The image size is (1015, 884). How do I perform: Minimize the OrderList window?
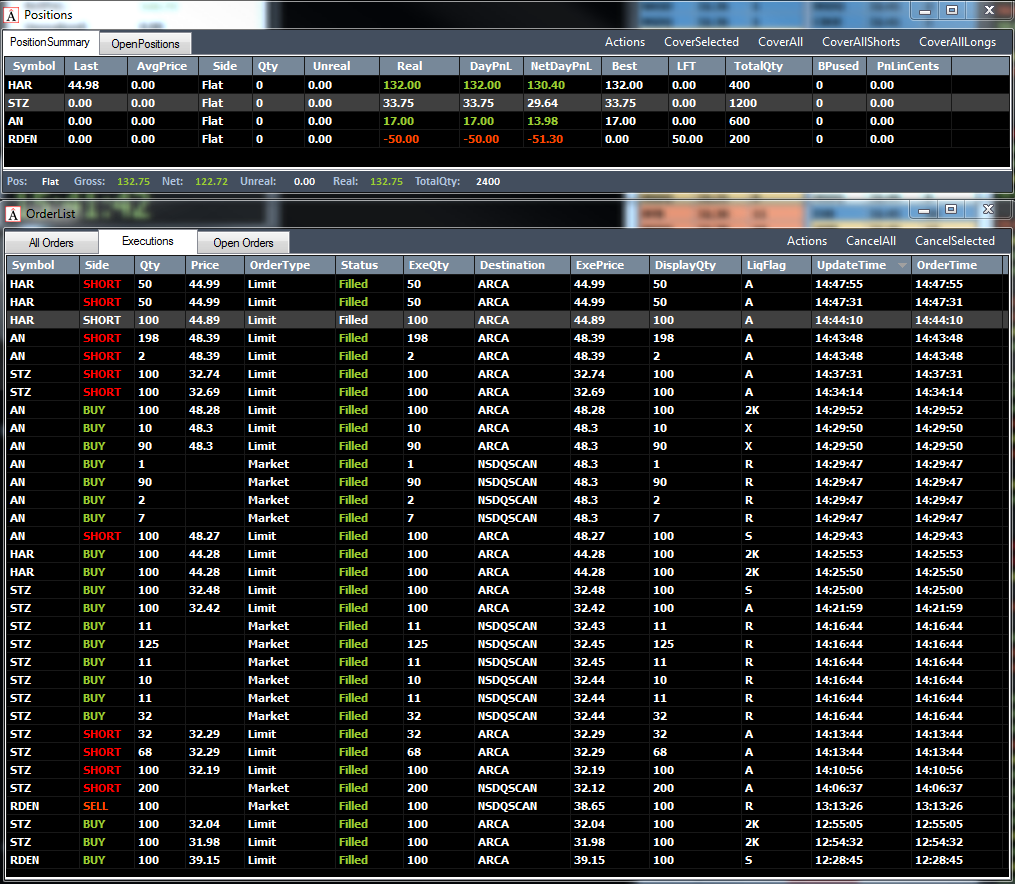(x=924, y=210)
